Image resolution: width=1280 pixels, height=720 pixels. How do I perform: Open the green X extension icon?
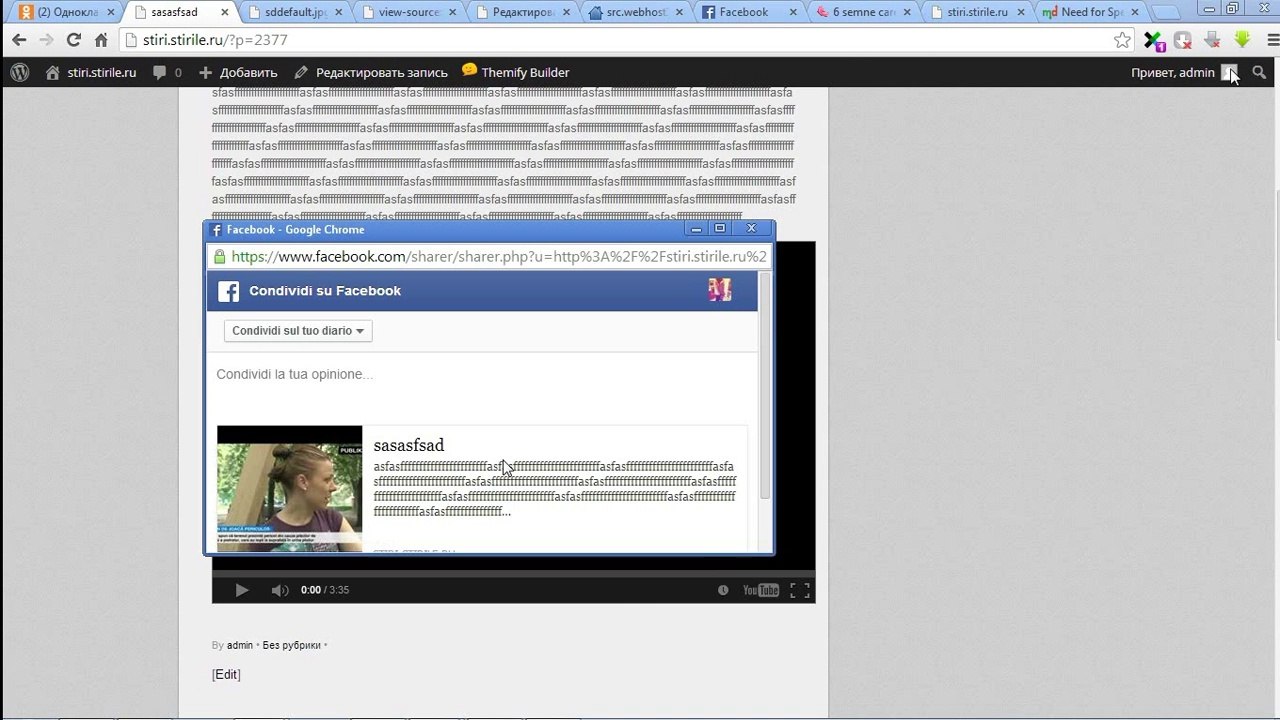1153,41
